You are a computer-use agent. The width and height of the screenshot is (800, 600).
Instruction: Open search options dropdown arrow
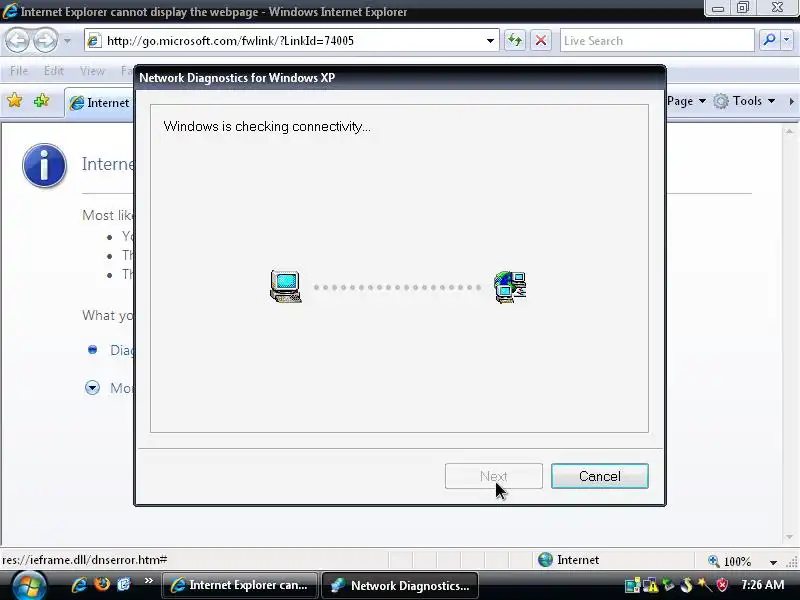click(786, 40)
